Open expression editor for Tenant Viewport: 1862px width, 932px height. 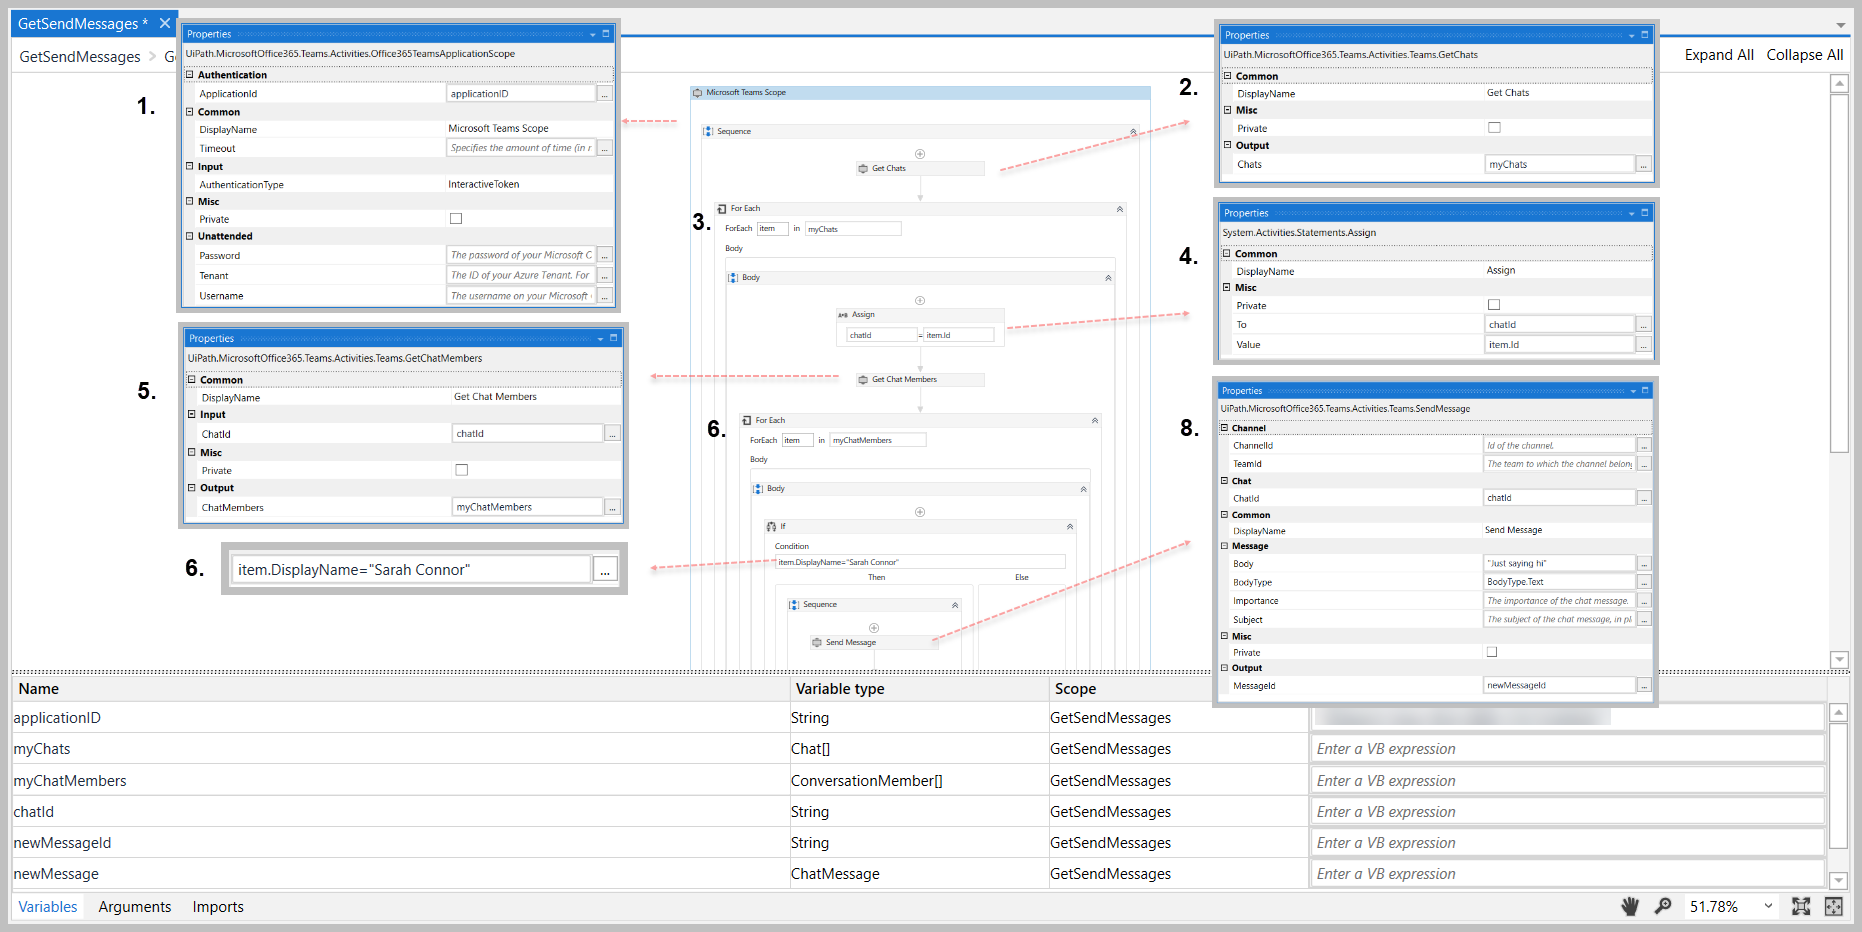click(605, 275)
